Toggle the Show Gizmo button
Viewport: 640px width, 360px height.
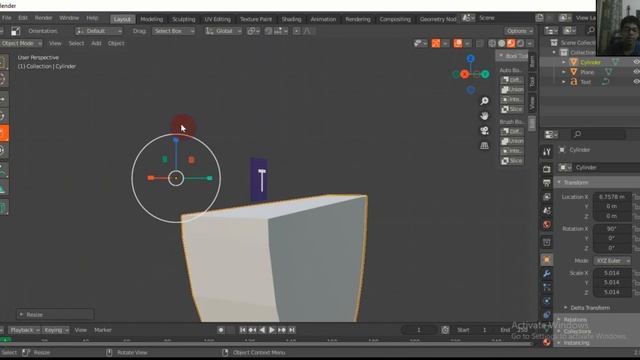click(x=436, y=43)
